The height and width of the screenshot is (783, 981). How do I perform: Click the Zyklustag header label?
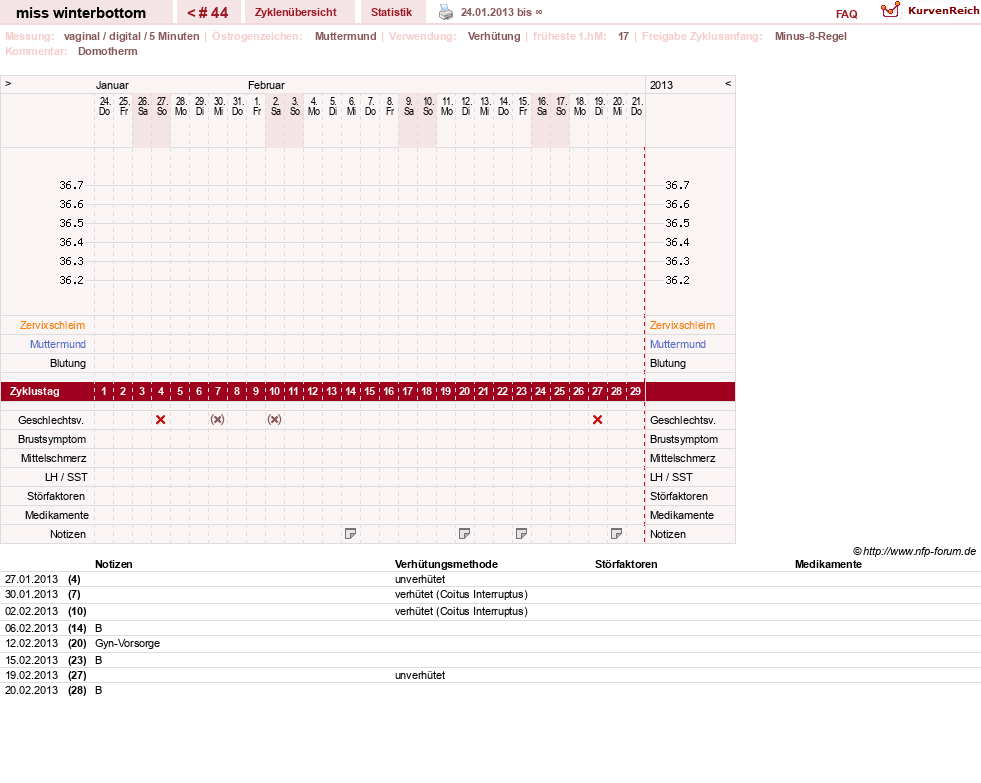click(35, 392)
